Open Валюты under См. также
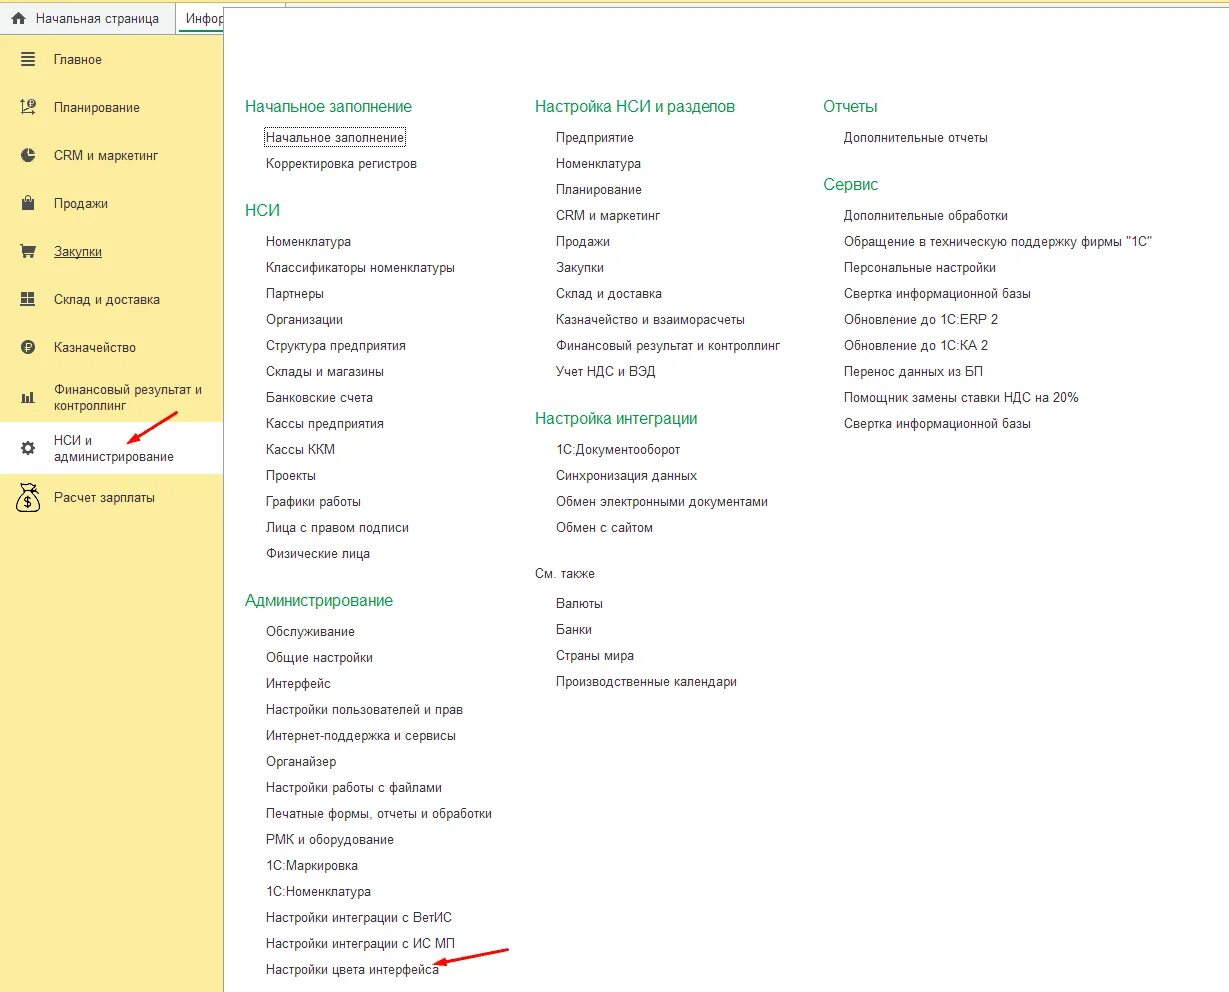Viewport: 1229px width, 992px height. pyautogui.click(x=579, y=604)
